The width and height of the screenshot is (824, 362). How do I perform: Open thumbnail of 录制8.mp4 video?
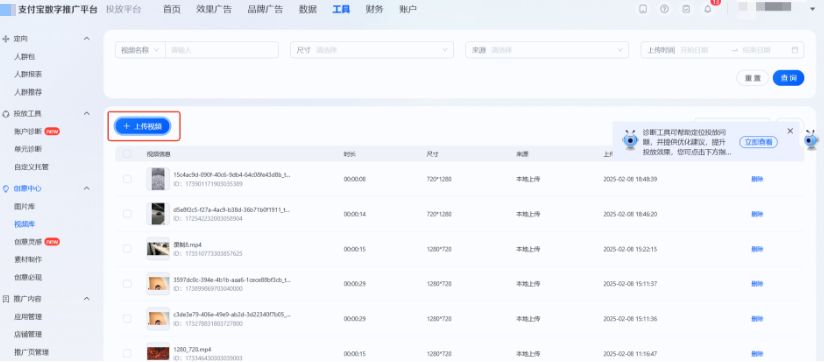[158, 249]
